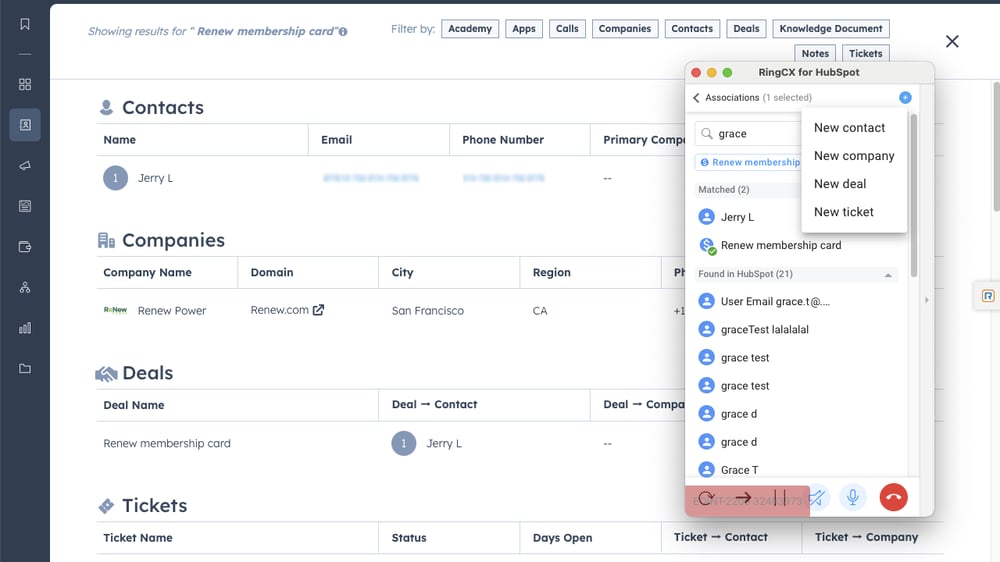This screenshot has height=562, width=1000.
Task: Open the Renew Power company name
Action: tap(172, 311)
